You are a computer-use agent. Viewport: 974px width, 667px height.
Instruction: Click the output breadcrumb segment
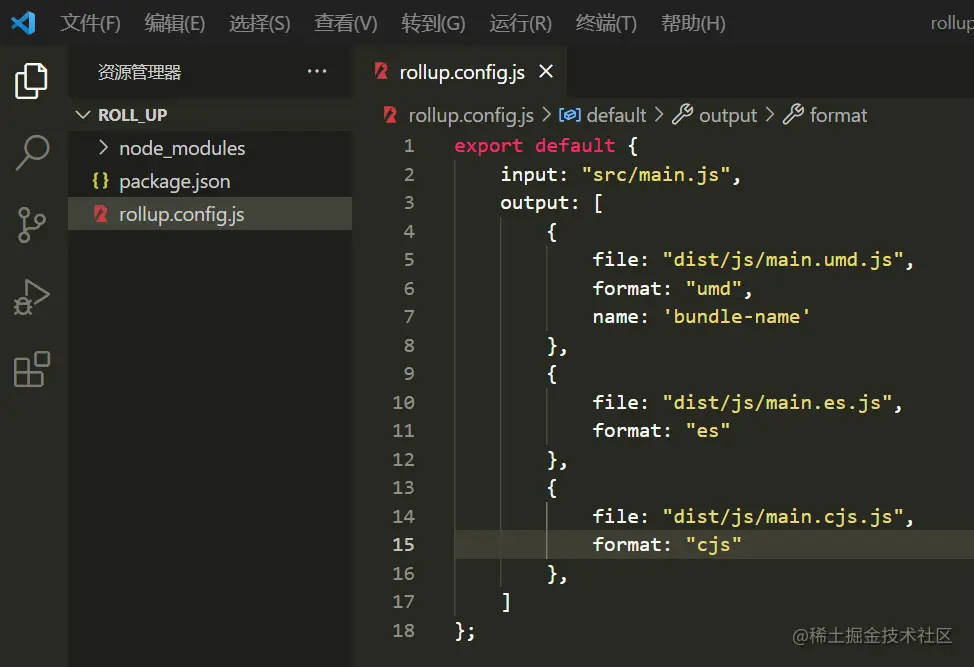click(x=728, y=116)
